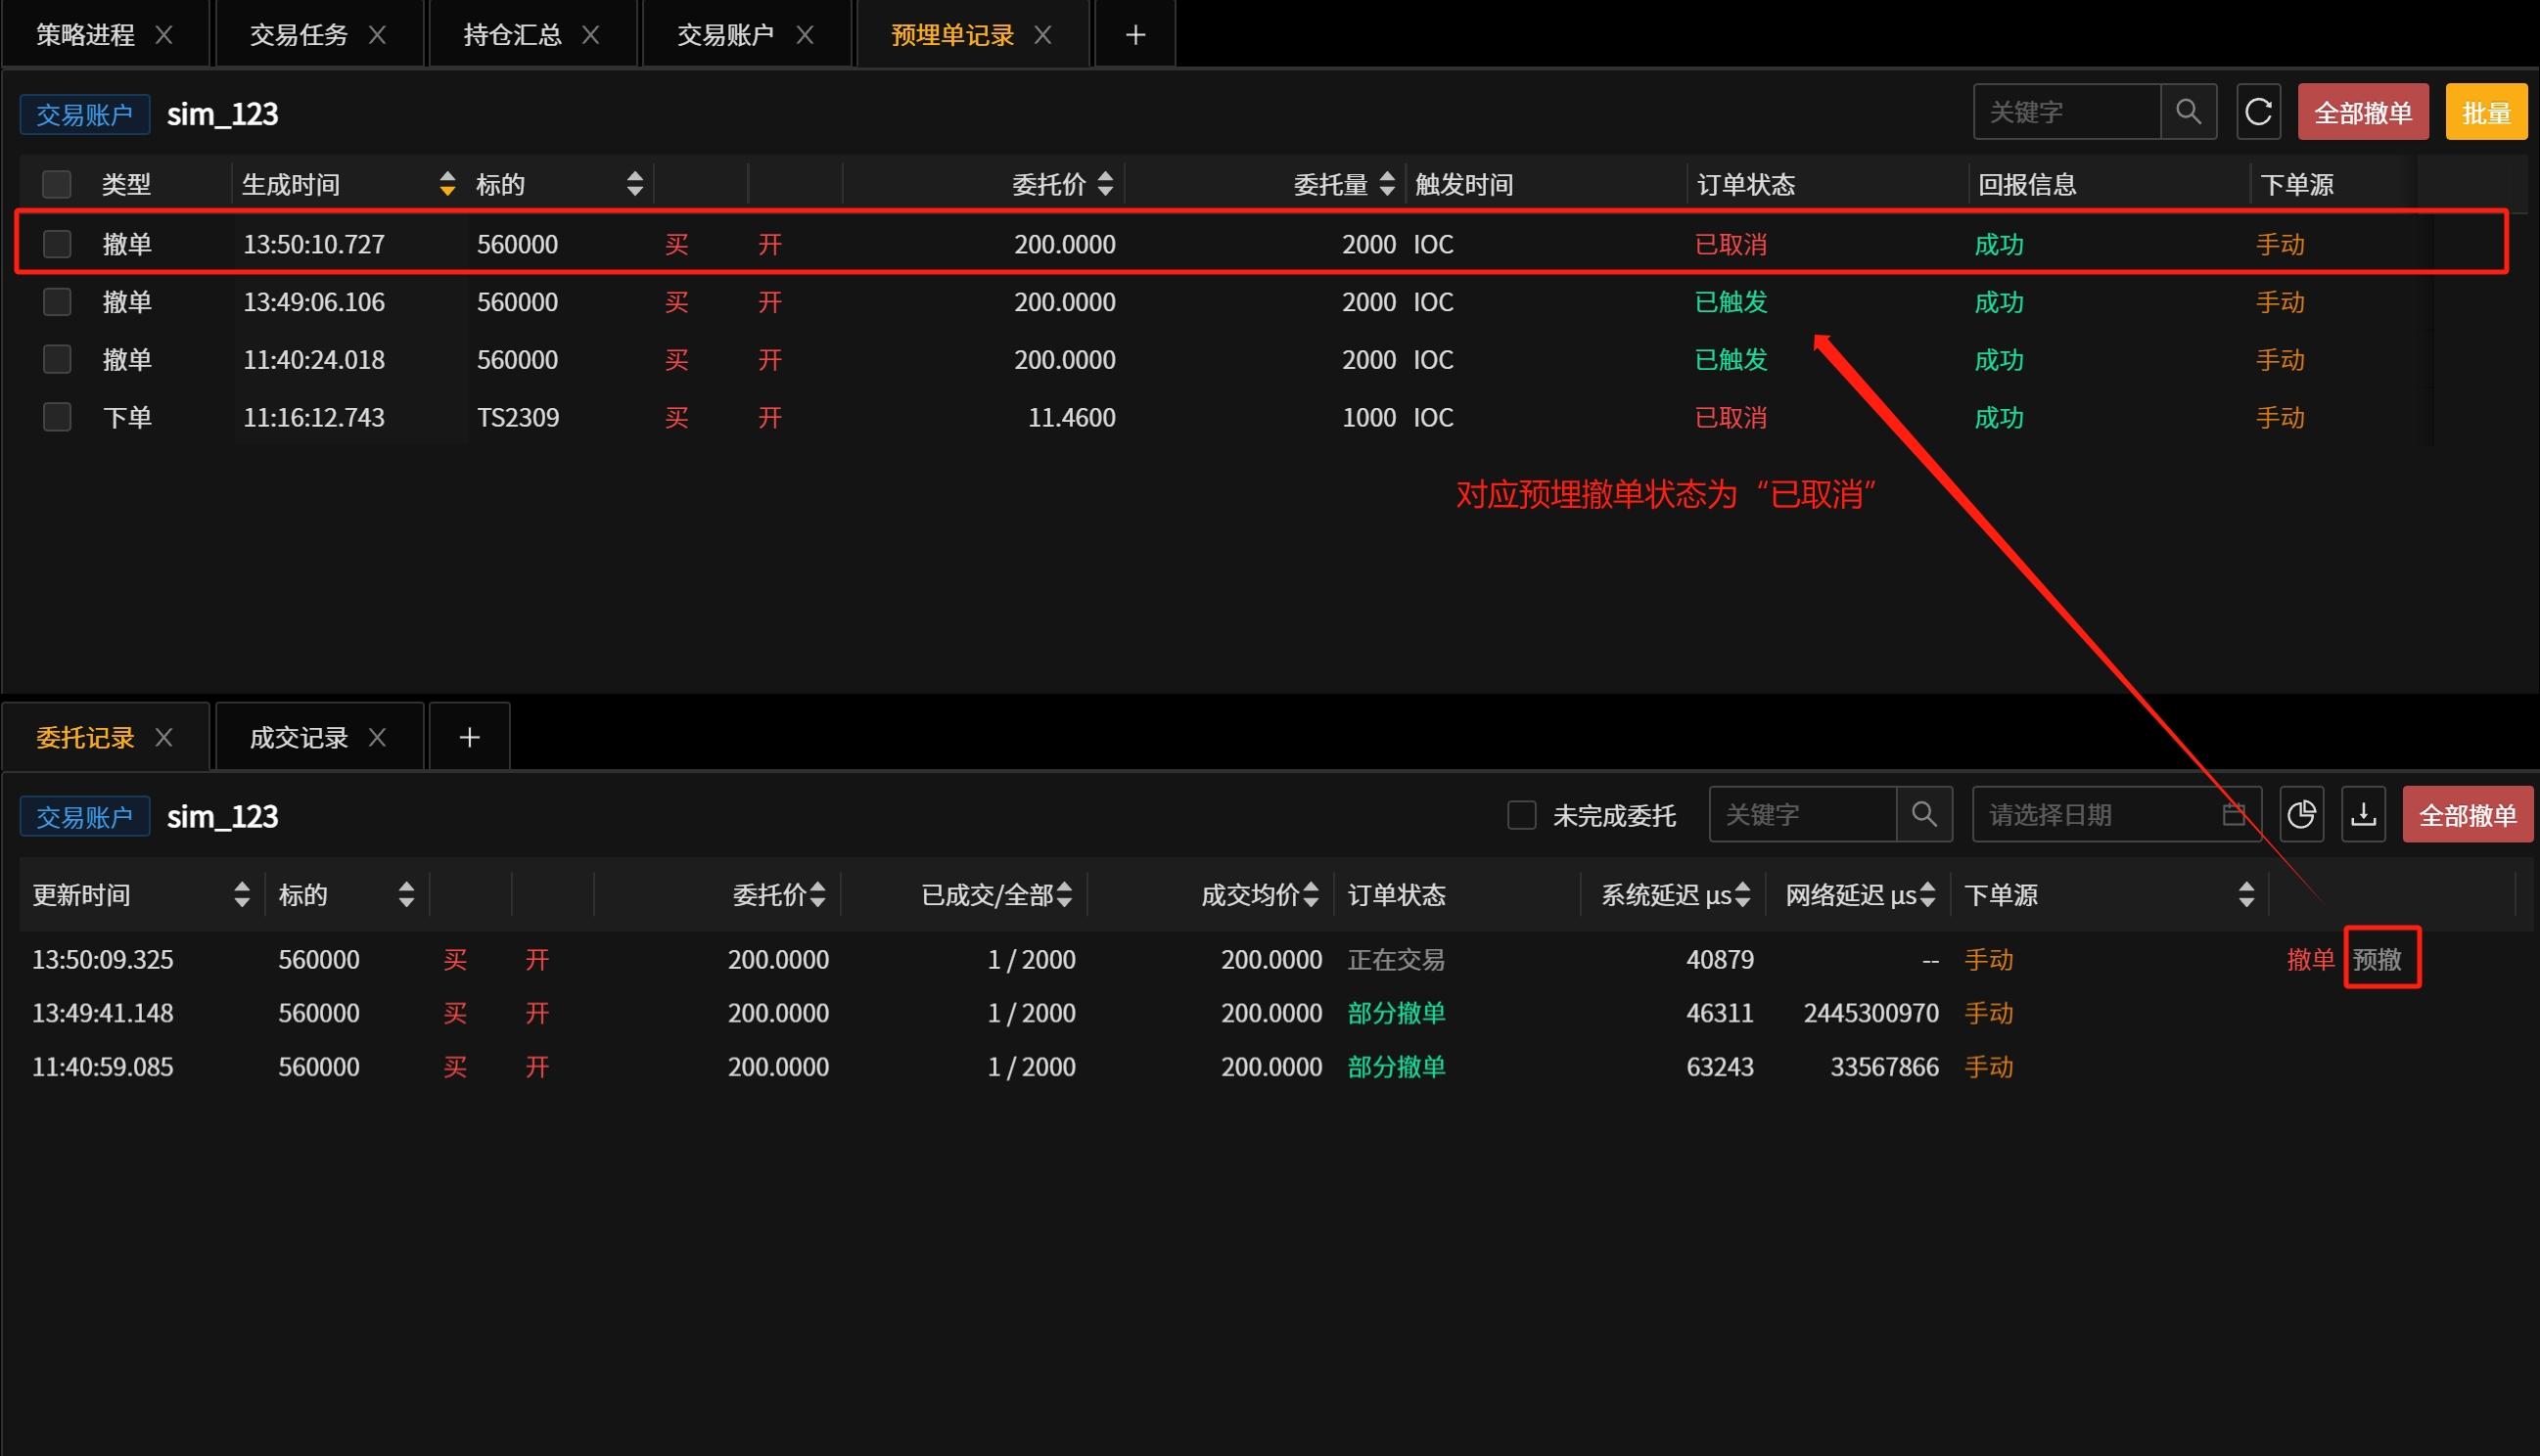Download 委托记录 with export icon

click(x=2364, y=814)
